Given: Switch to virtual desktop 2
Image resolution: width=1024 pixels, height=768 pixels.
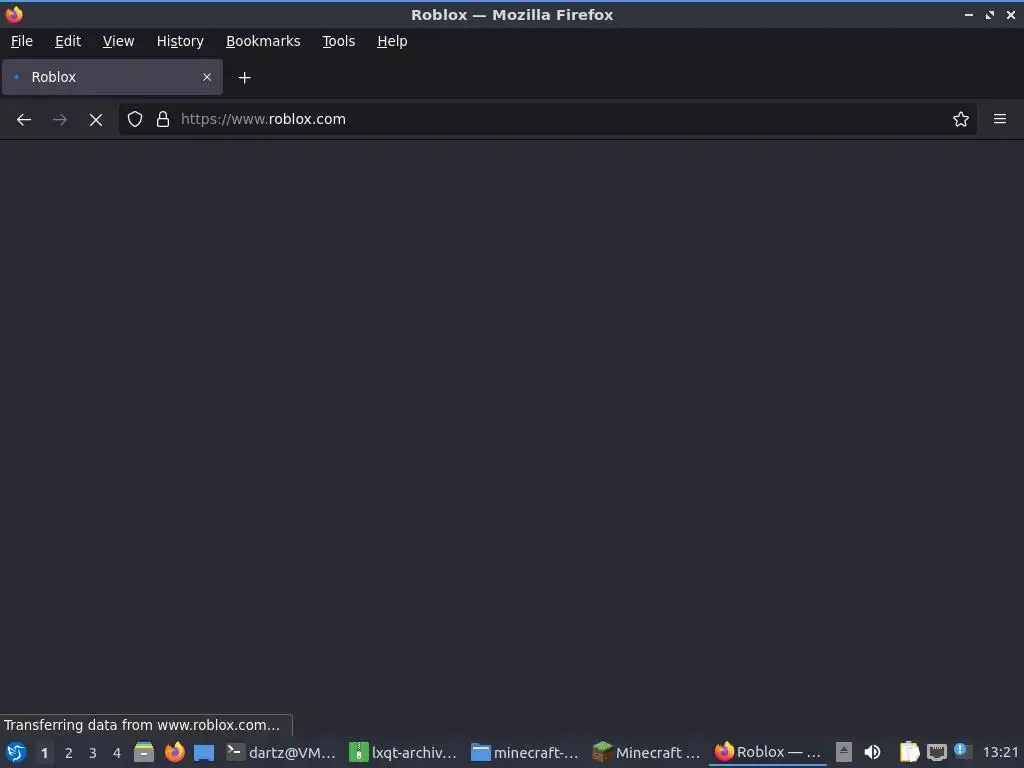Looking at the screenshot, I should coord(69,753).
